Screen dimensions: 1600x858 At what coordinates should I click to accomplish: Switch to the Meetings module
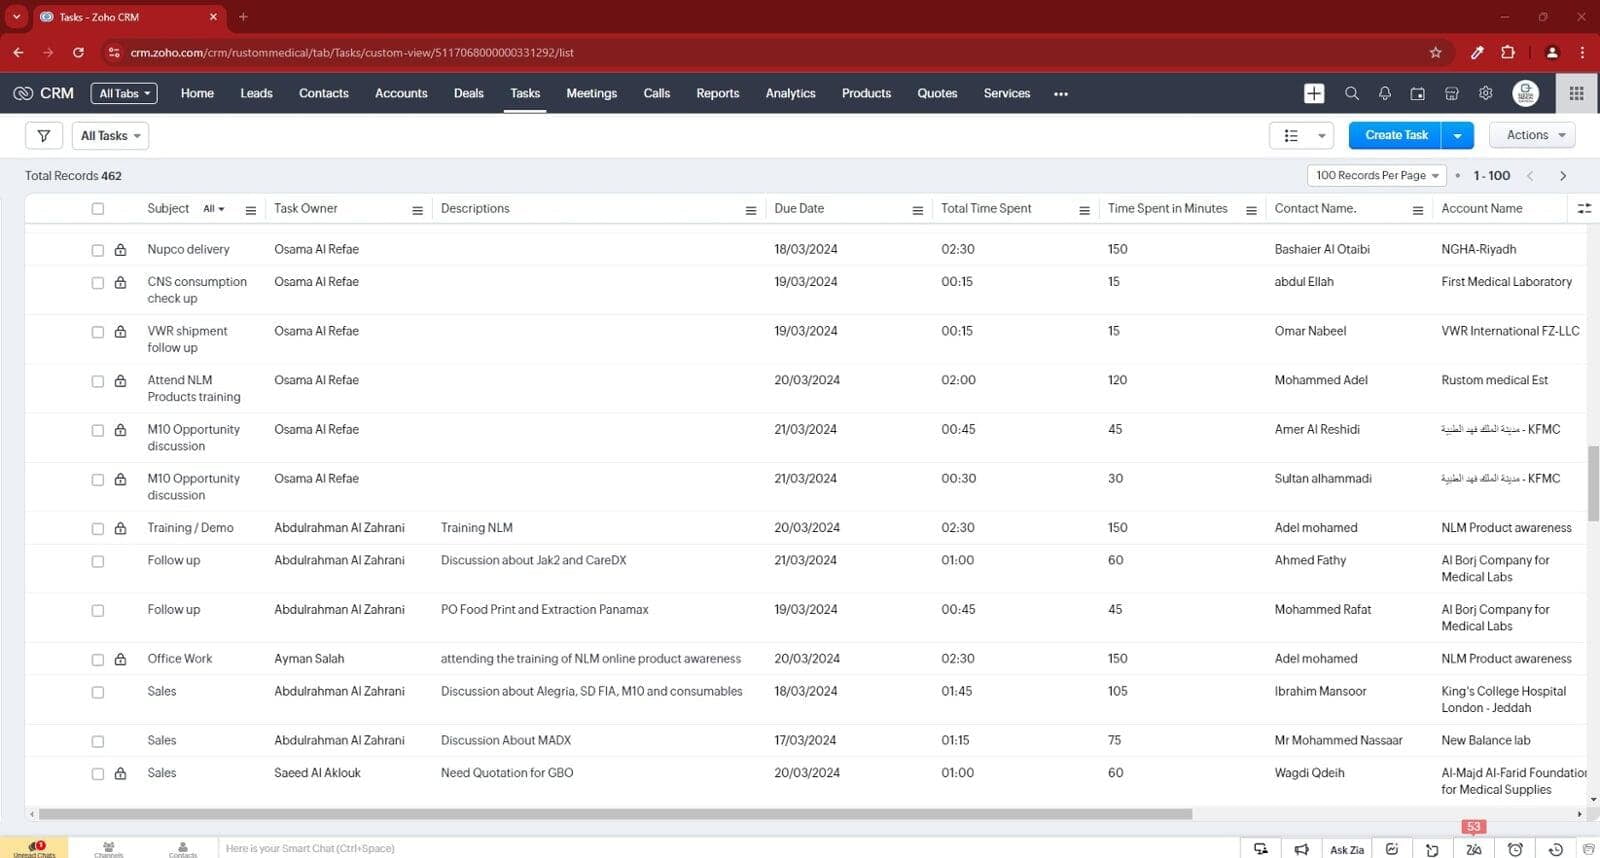(x=592, y=93)
